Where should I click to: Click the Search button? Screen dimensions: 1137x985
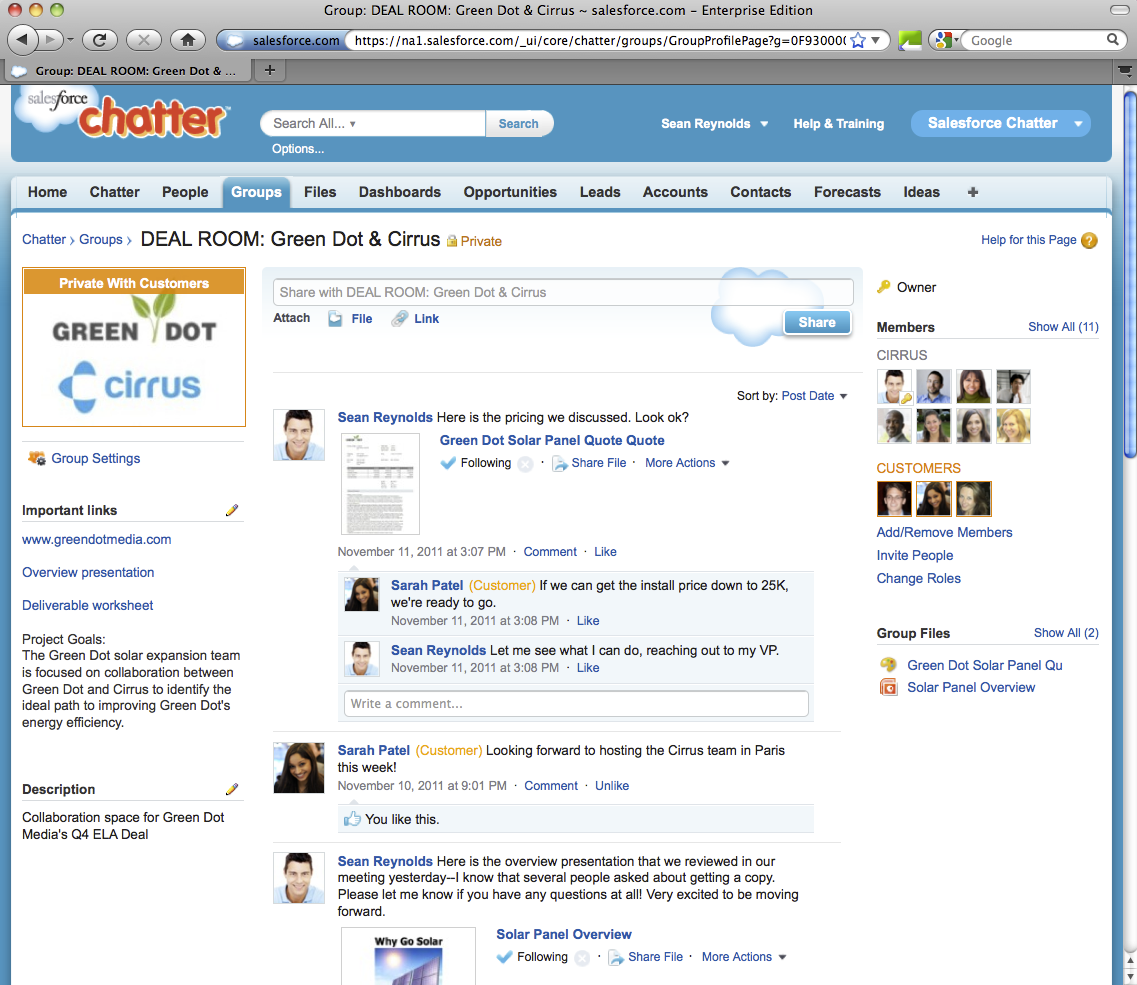[518, 123]
